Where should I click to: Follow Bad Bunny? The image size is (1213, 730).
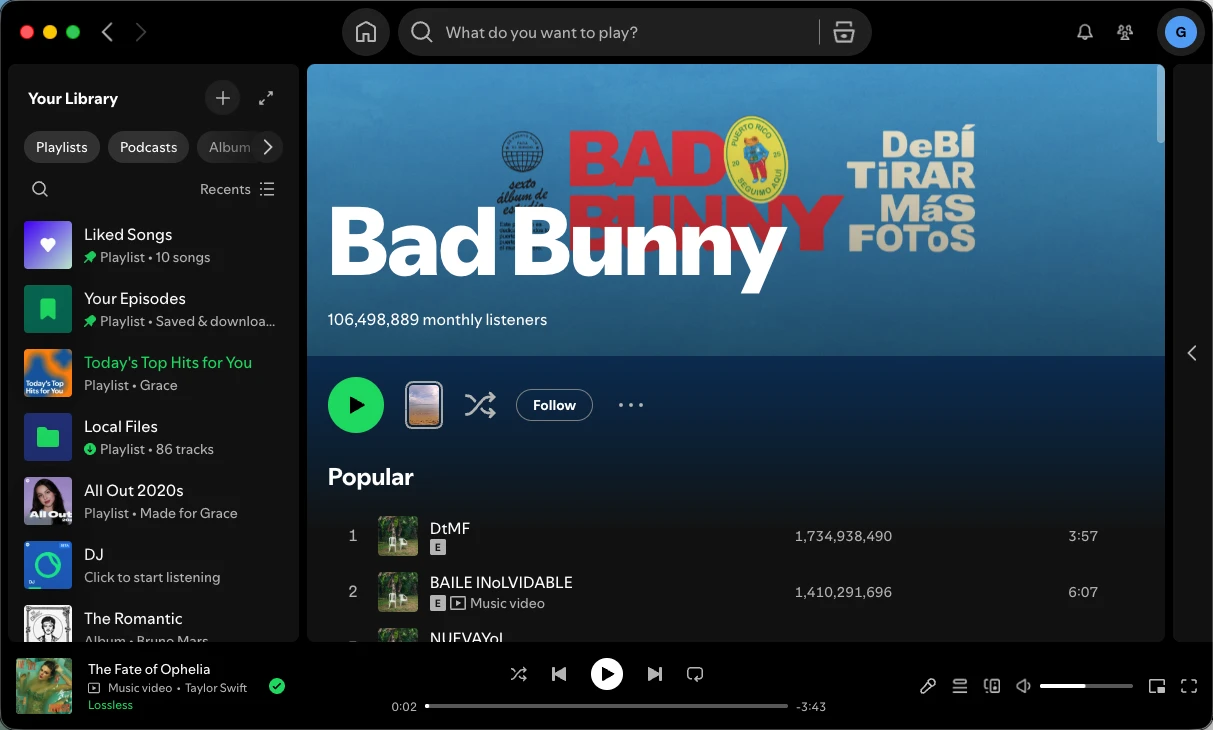(554, 405)
